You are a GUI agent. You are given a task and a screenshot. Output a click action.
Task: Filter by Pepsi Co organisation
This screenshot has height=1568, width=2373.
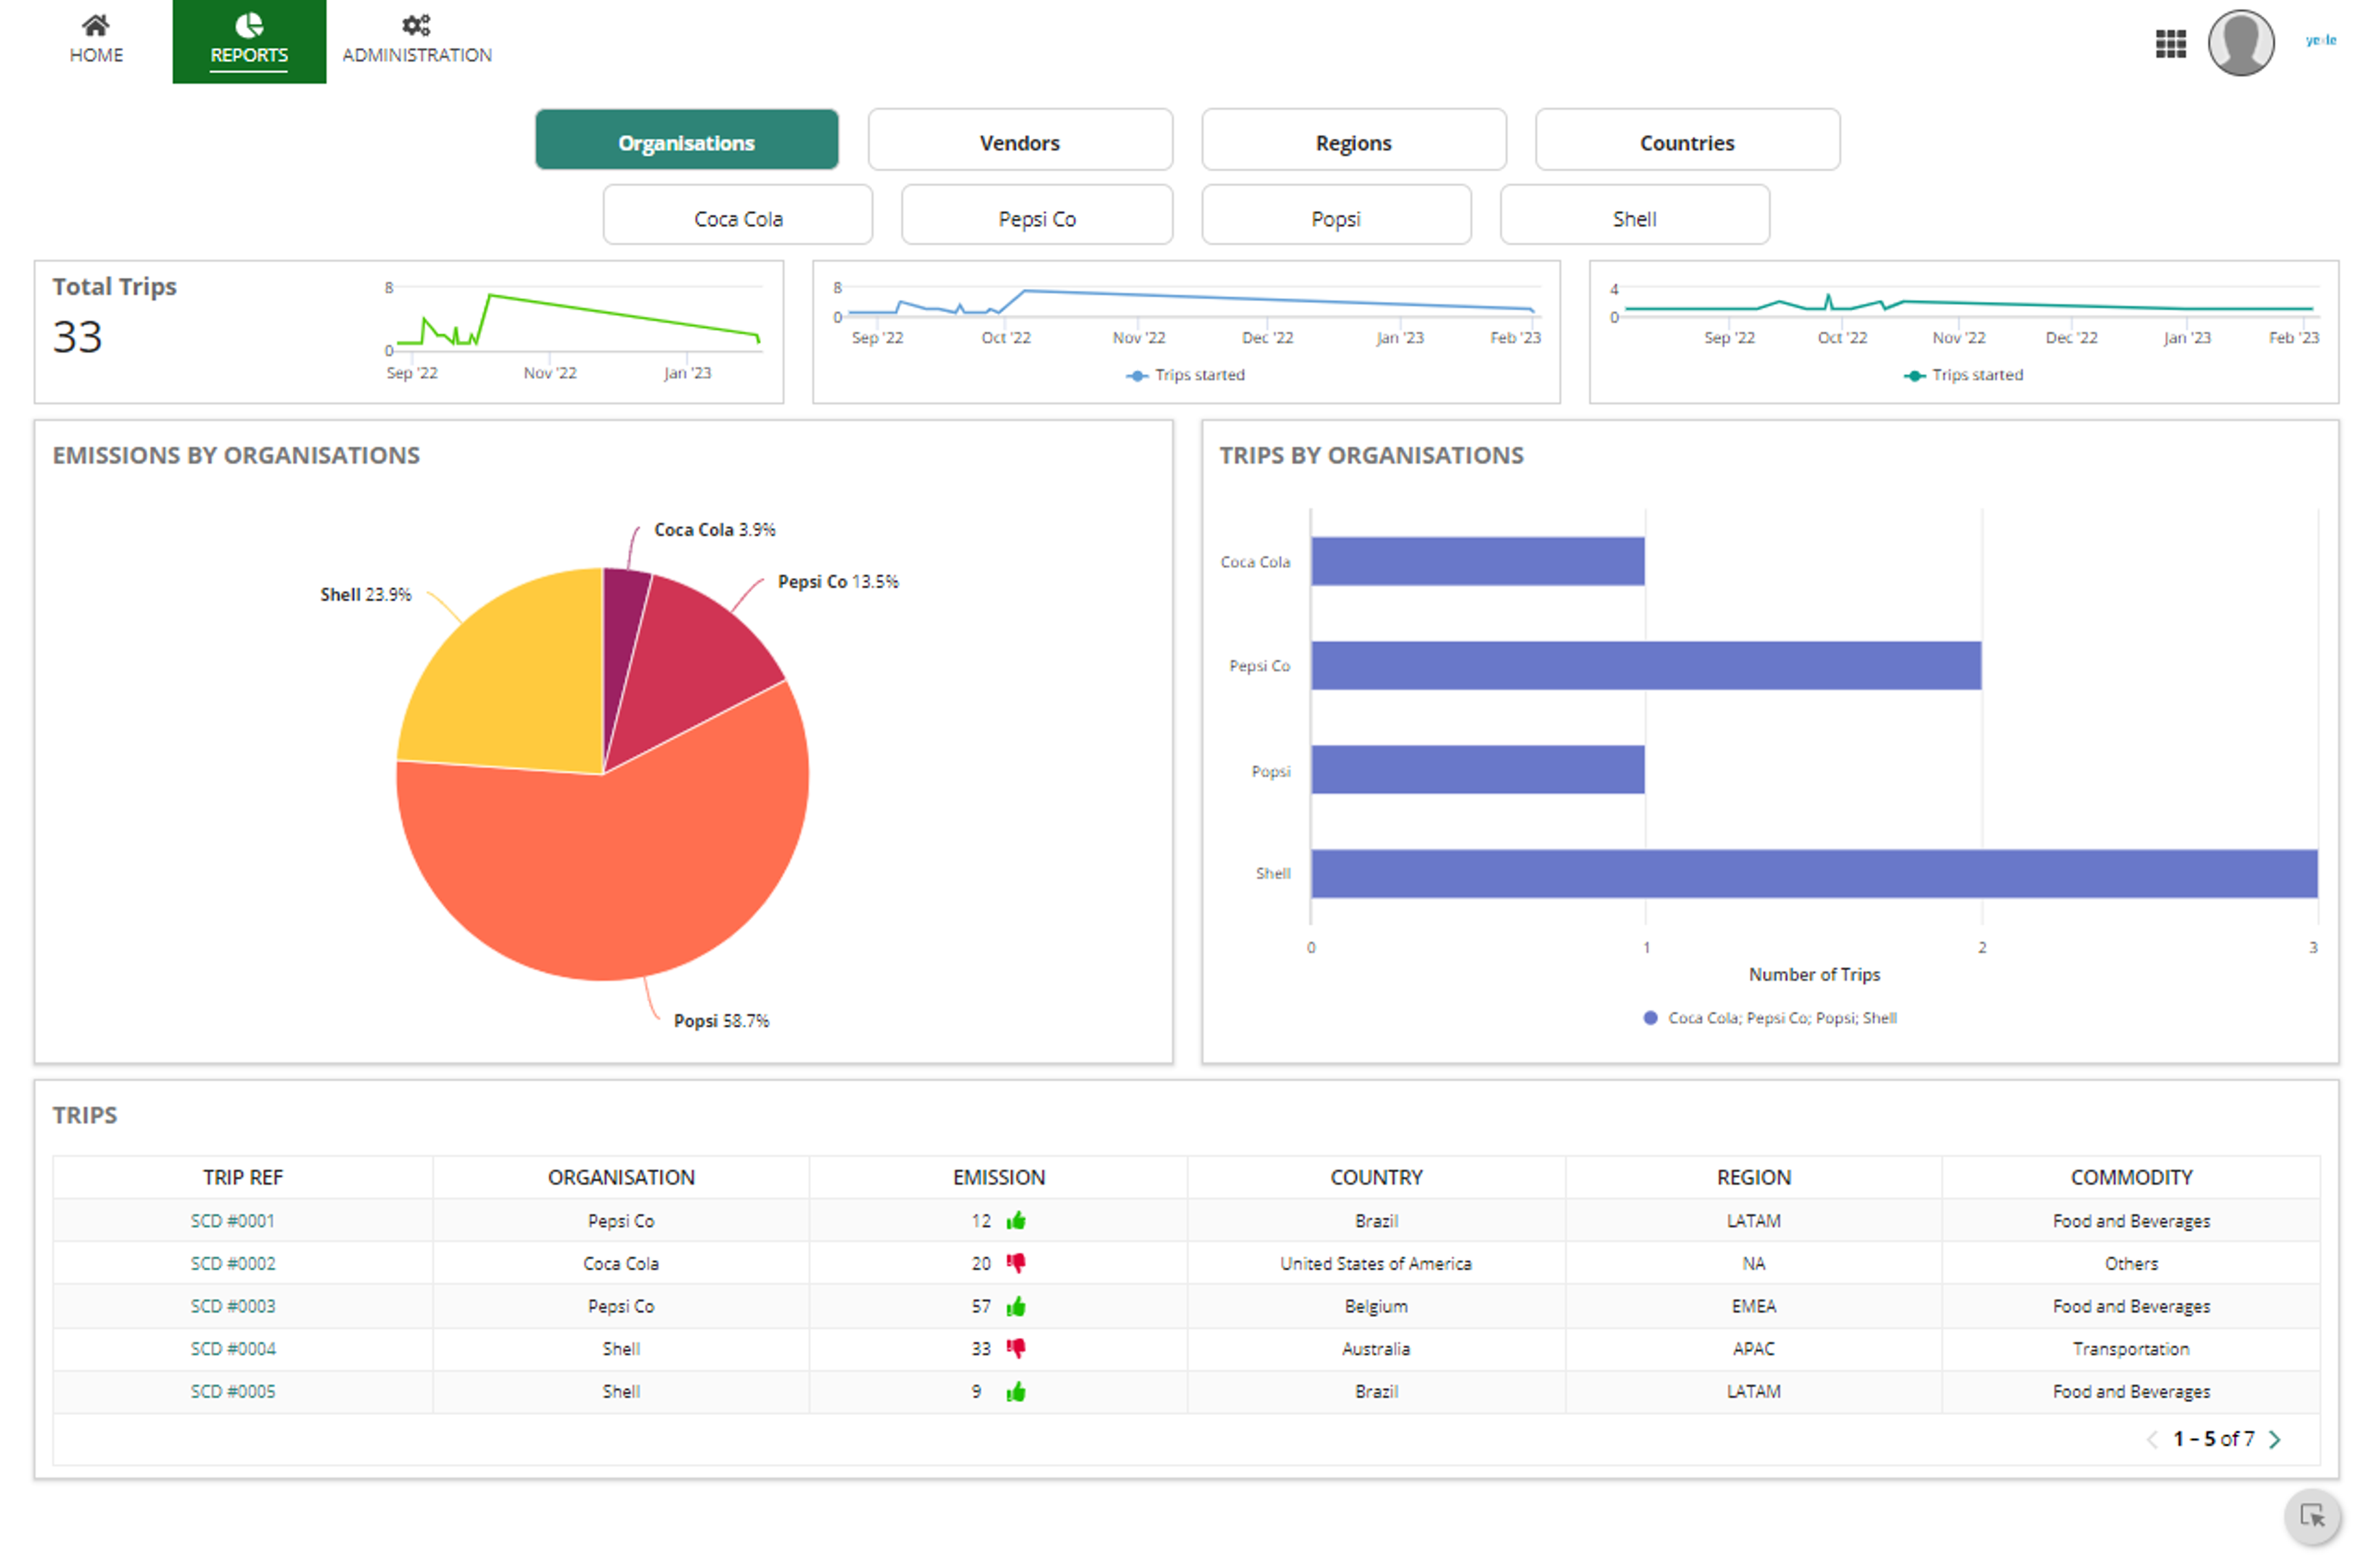tap(1037, 216)
